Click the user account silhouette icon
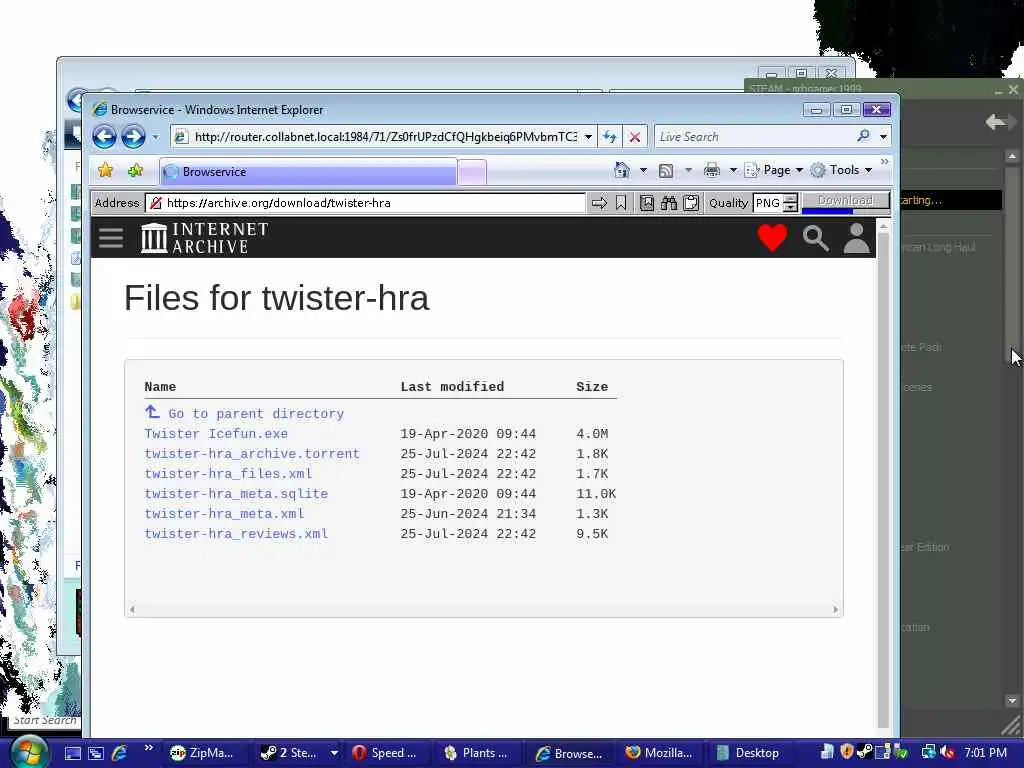The width and height of the screenshot is (1024, 768). (x=857, y=238)
